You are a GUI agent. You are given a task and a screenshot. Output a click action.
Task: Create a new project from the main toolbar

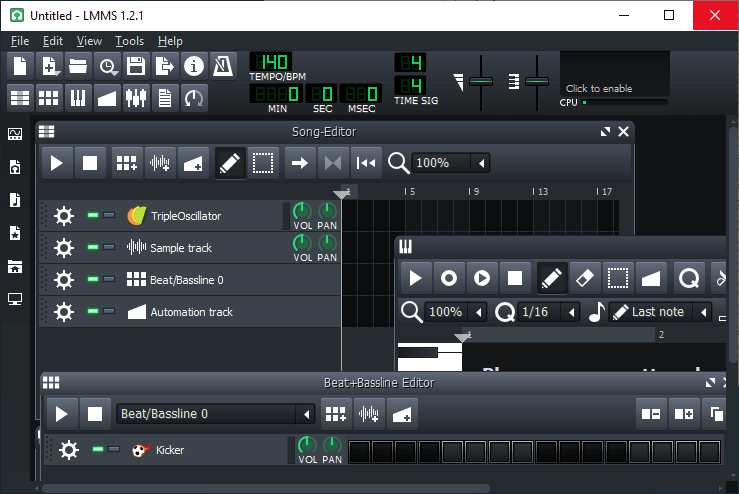pos(20,66)
